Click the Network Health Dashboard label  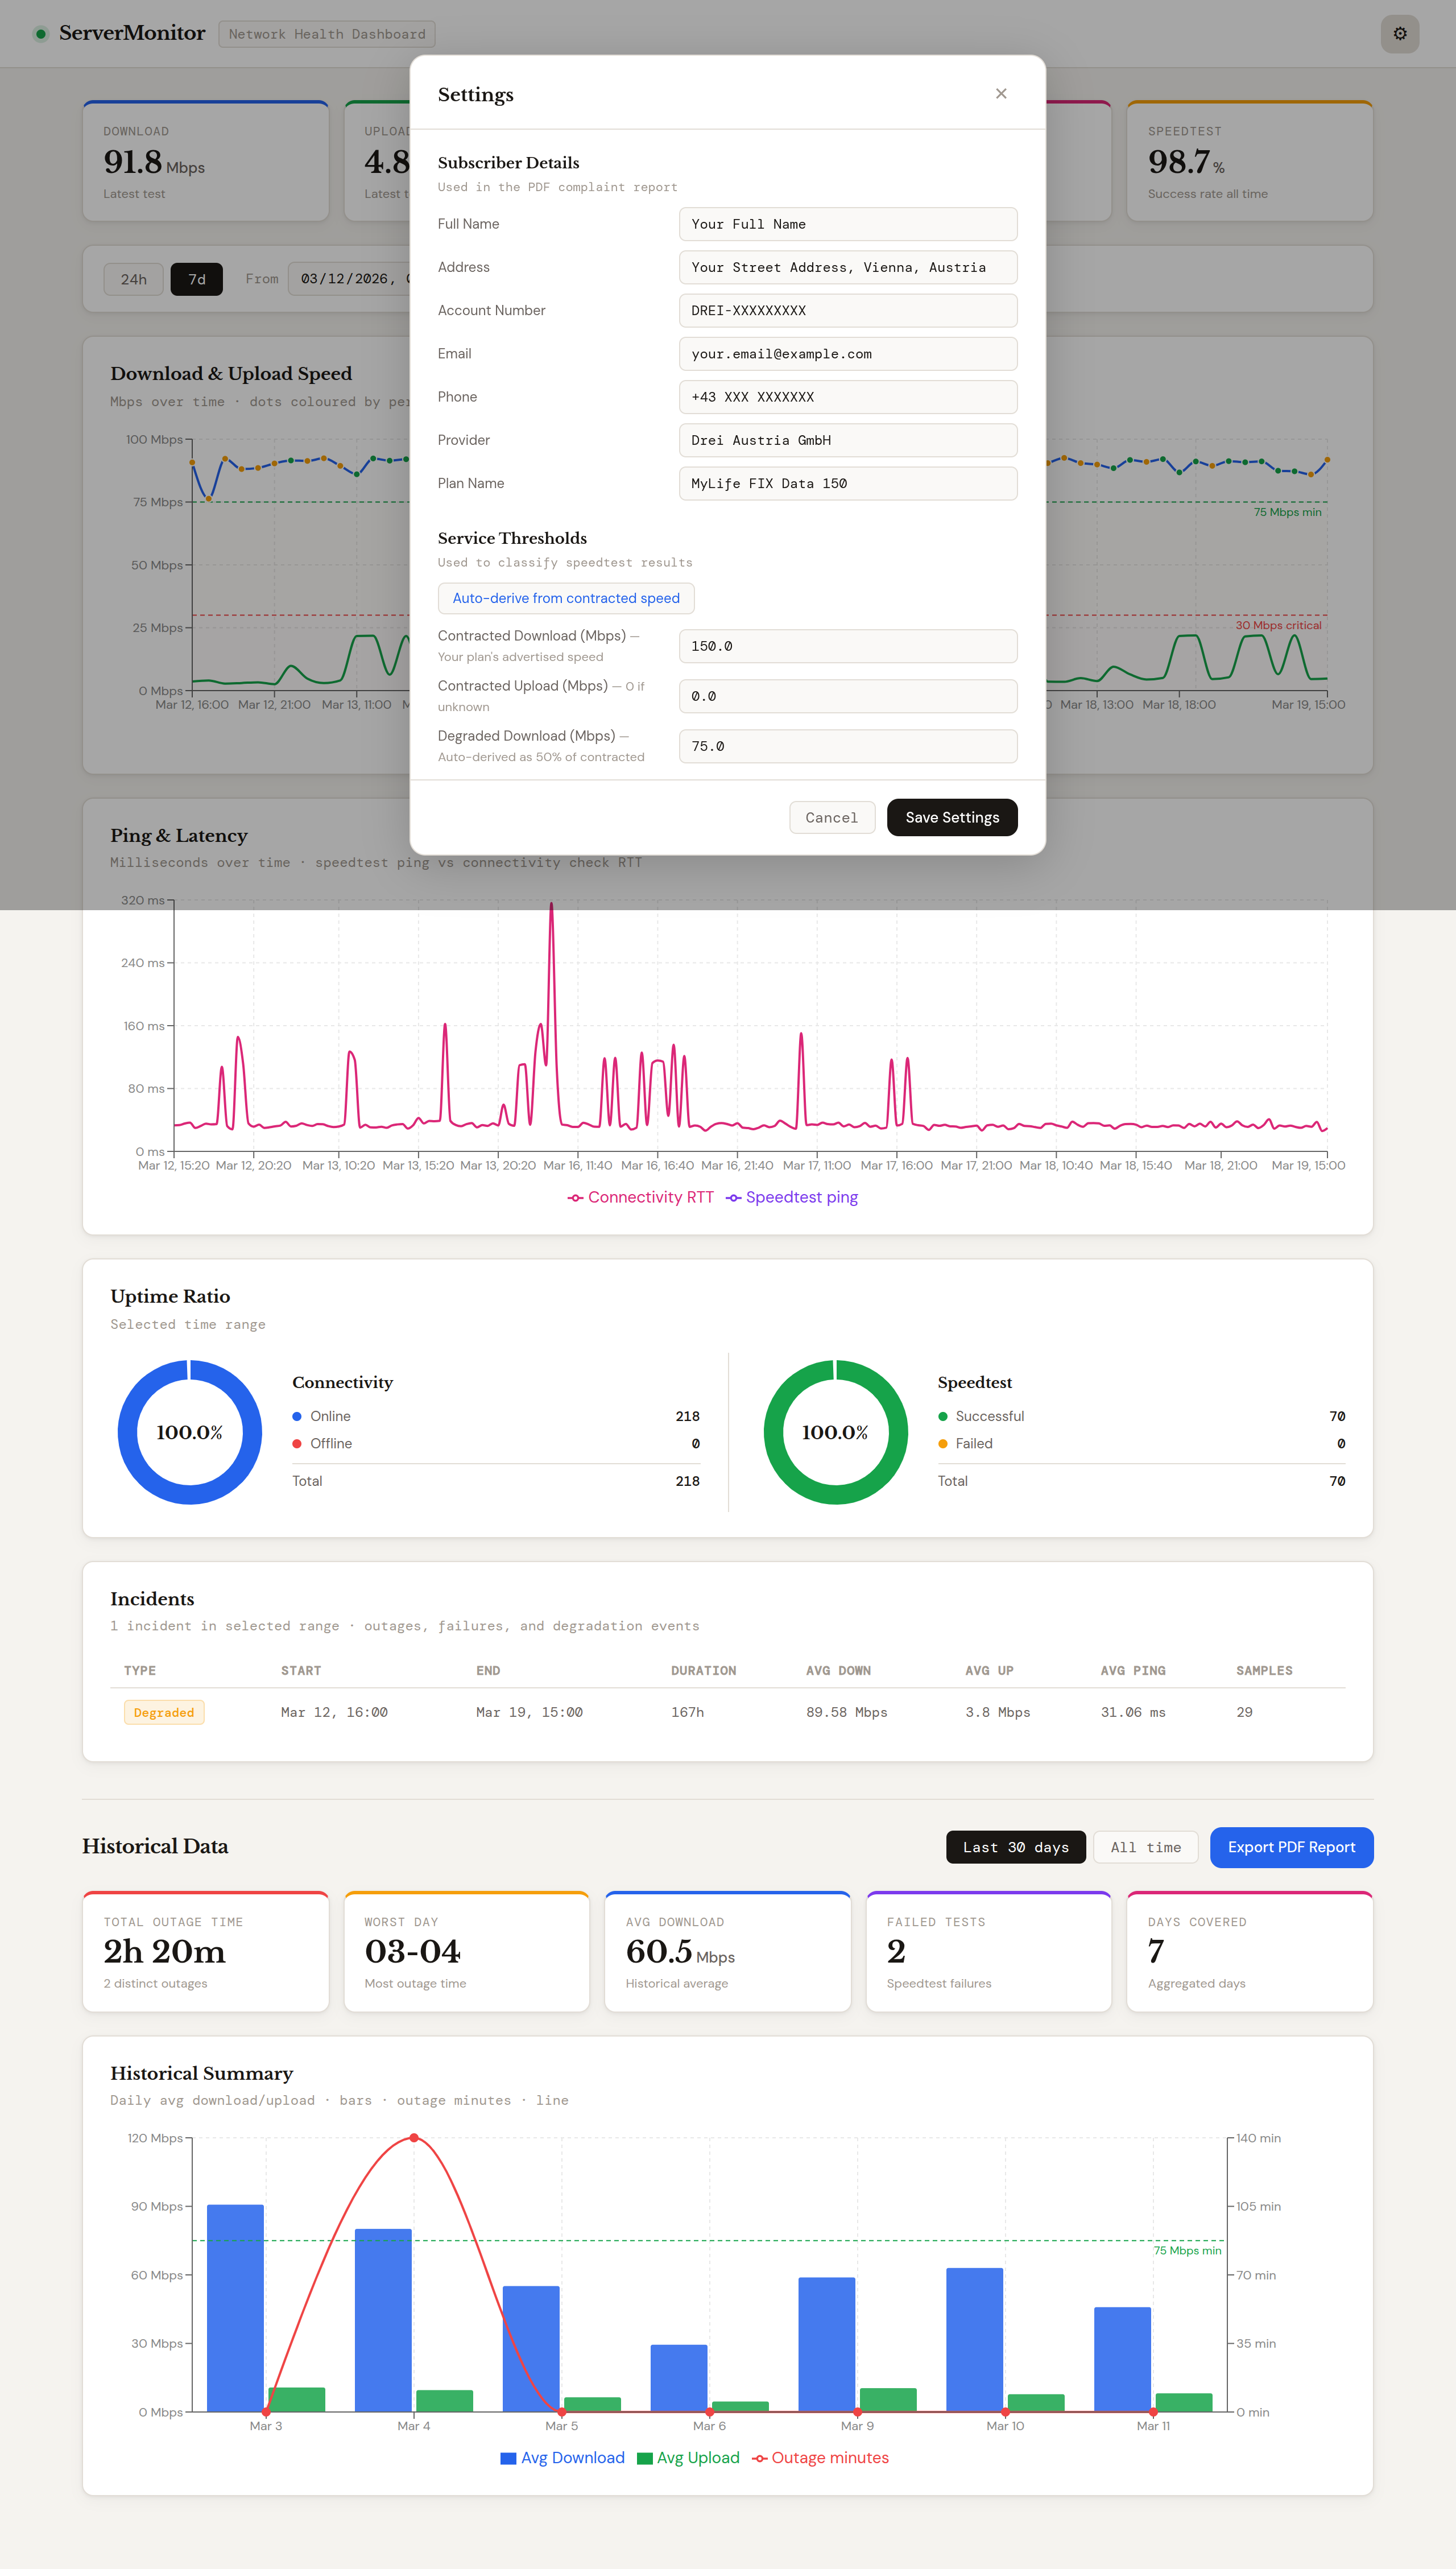point(326,33)
